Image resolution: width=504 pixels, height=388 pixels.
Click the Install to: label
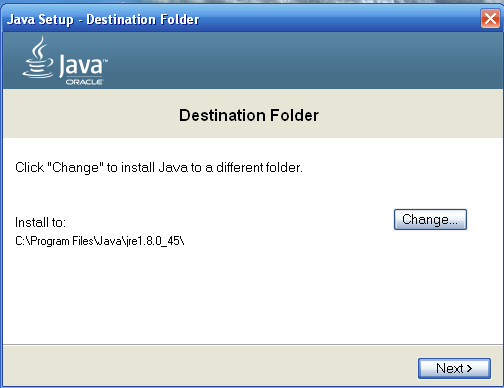(x=41, y=222)
